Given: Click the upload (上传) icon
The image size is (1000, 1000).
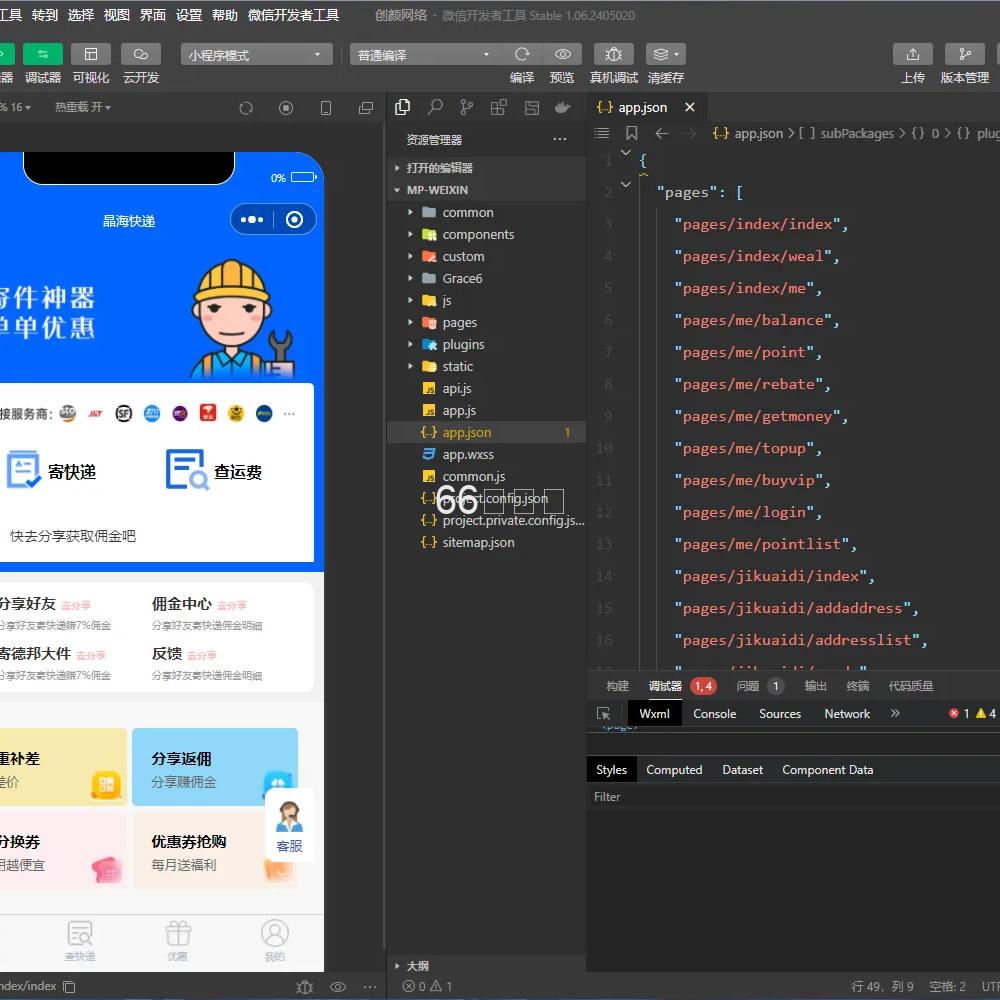Looking at the screenshot, I should click(x=913, y=54).
